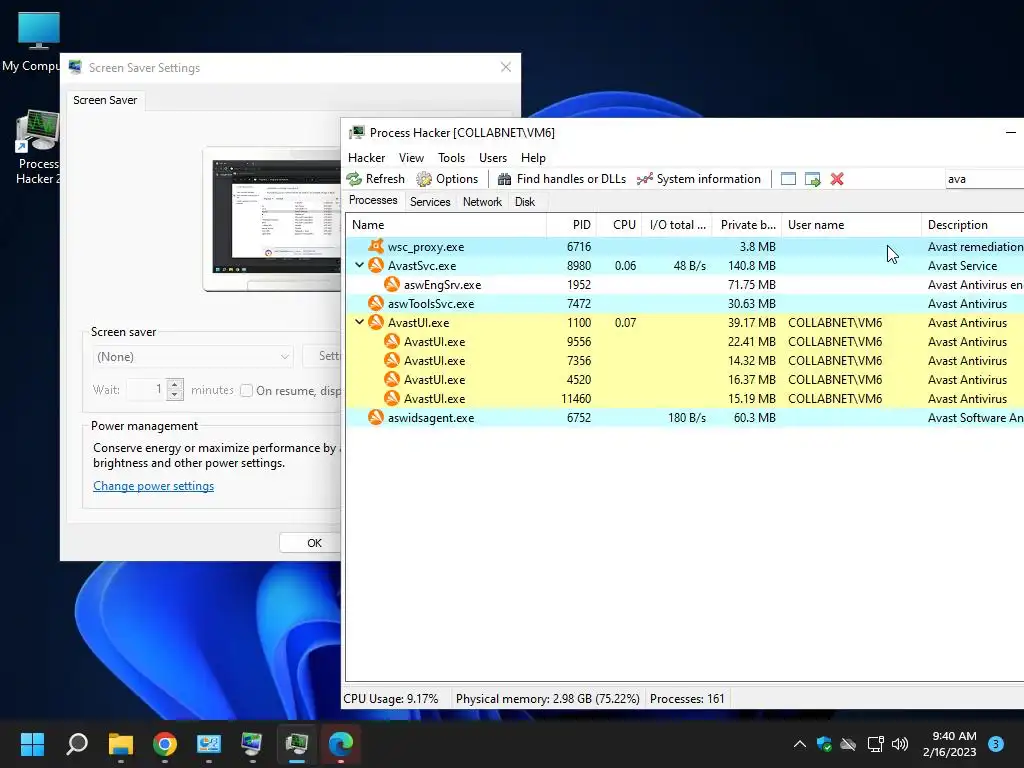The height and width of the screenshot is (768, 1024).
Task: Click the aswEngSrv.exe process icon
Action: point(392,284)
